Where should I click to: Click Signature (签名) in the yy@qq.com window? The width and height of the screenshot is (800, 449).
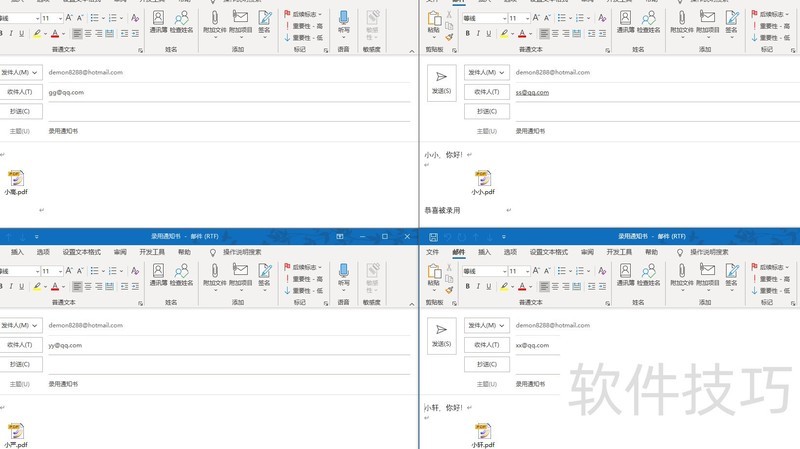[x=264, y=277]
